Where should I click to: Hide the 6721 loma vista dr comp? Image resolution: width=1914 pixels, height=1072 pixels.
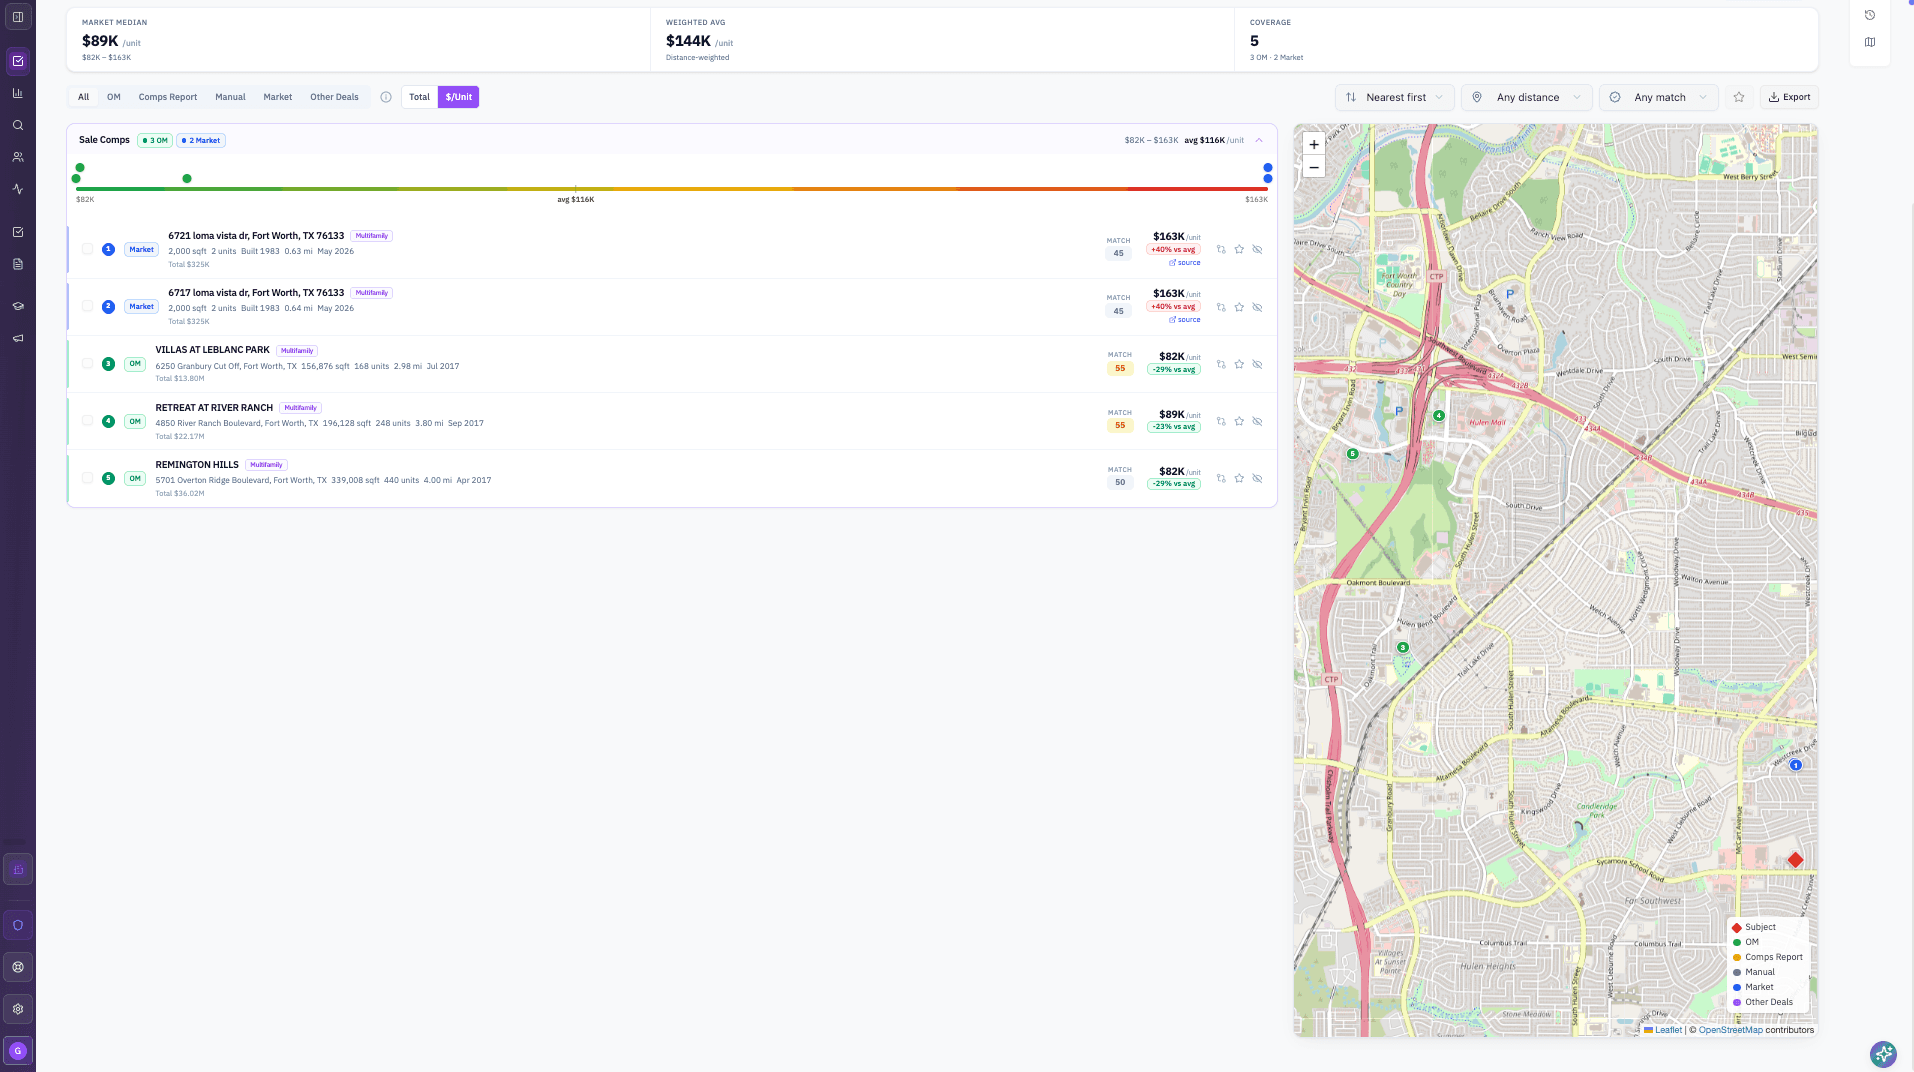[x=1258, y=249]
